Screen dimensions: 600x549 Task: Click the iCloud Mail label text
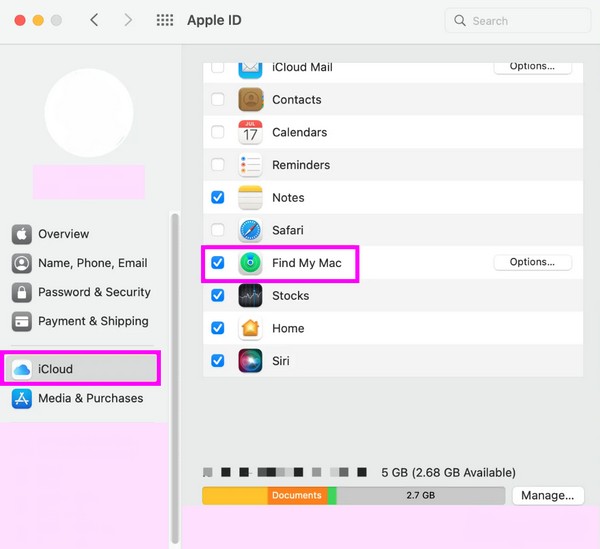[302, 67]
